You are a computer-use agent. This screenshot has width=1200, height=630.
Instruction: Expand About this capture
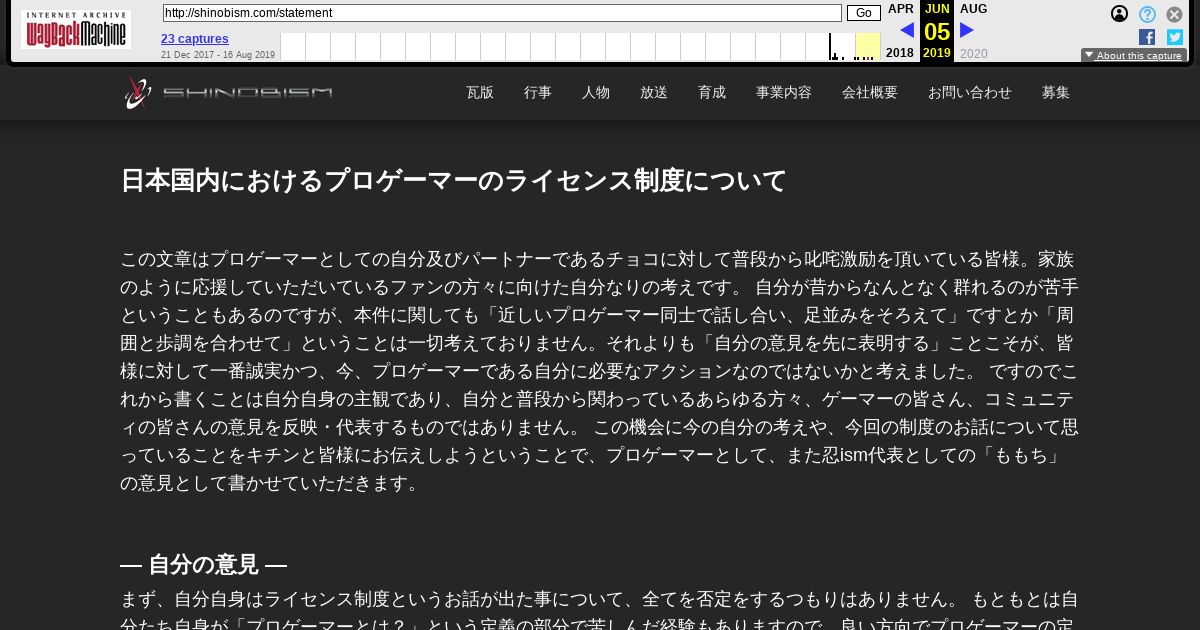1134,56
